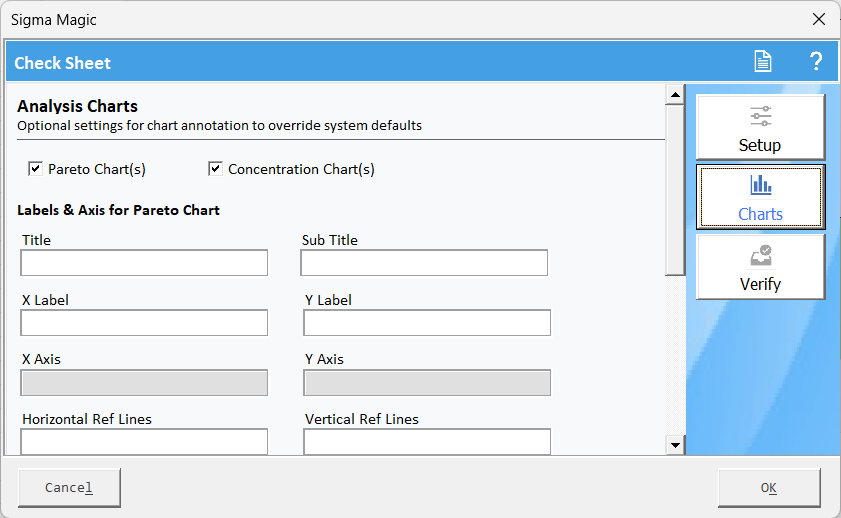Select the Vertical Ref Lines input box
841x518 pixels.
(x=427, y=441)
